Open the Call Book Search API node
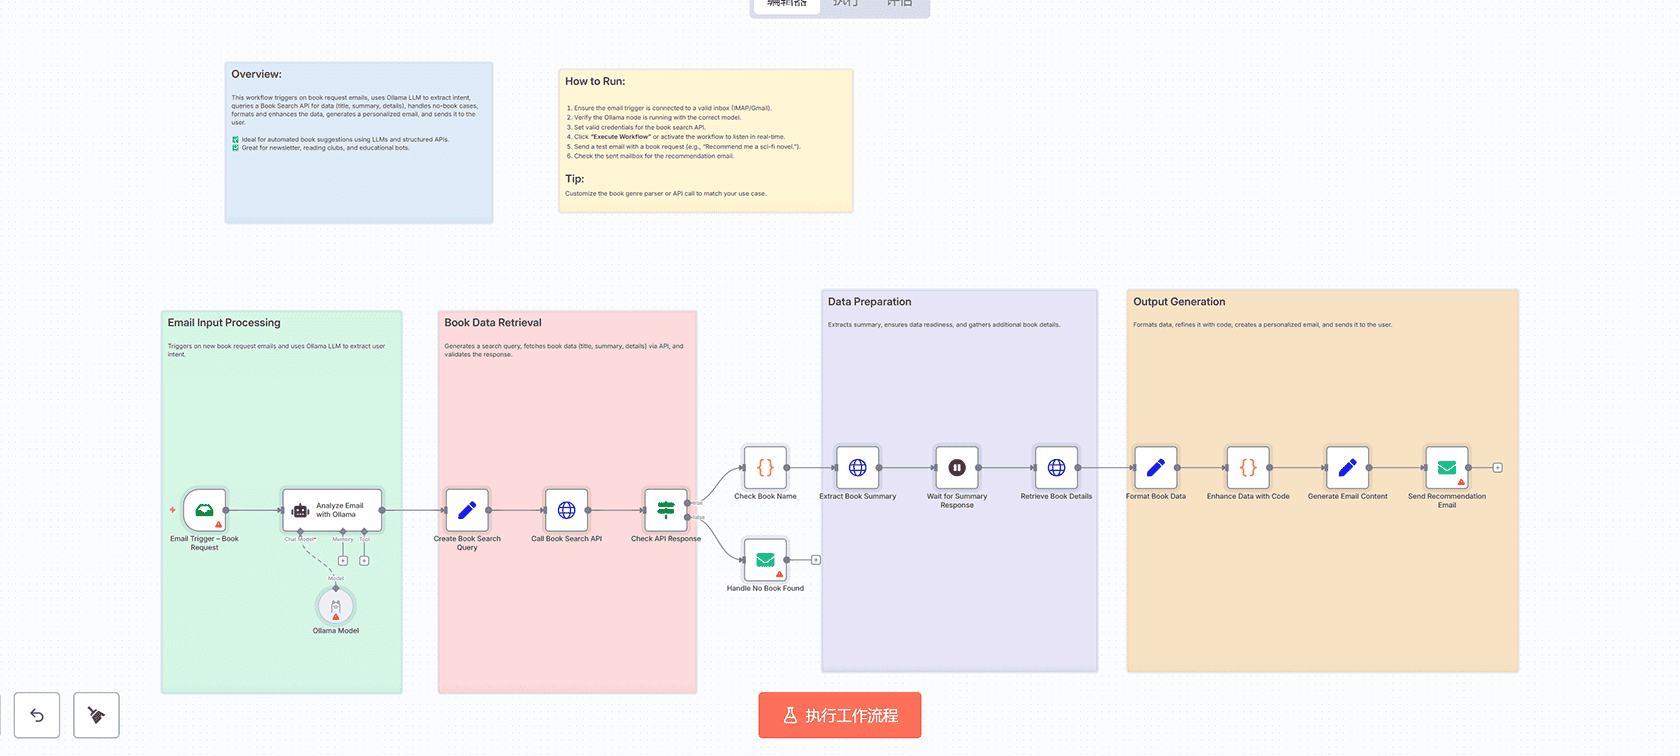1680x756 pixels. coord(566,510)
